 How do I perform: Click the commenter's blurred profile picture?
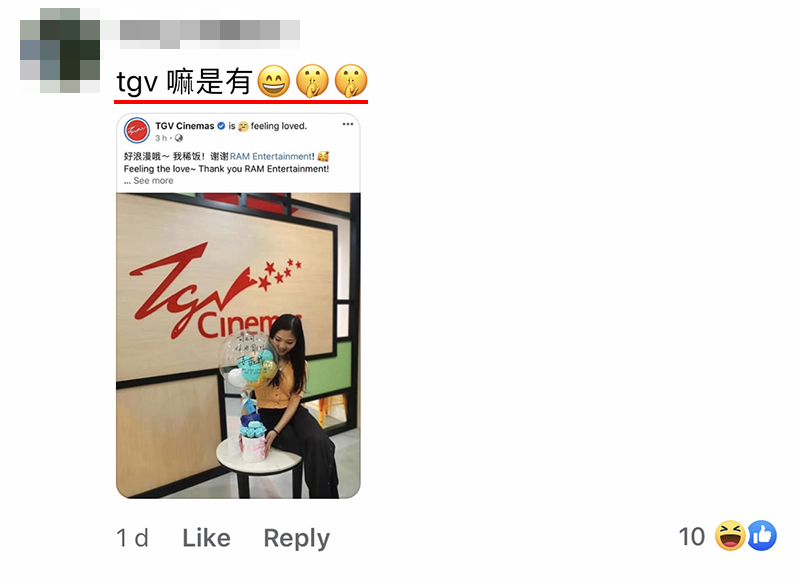point(60,50)
